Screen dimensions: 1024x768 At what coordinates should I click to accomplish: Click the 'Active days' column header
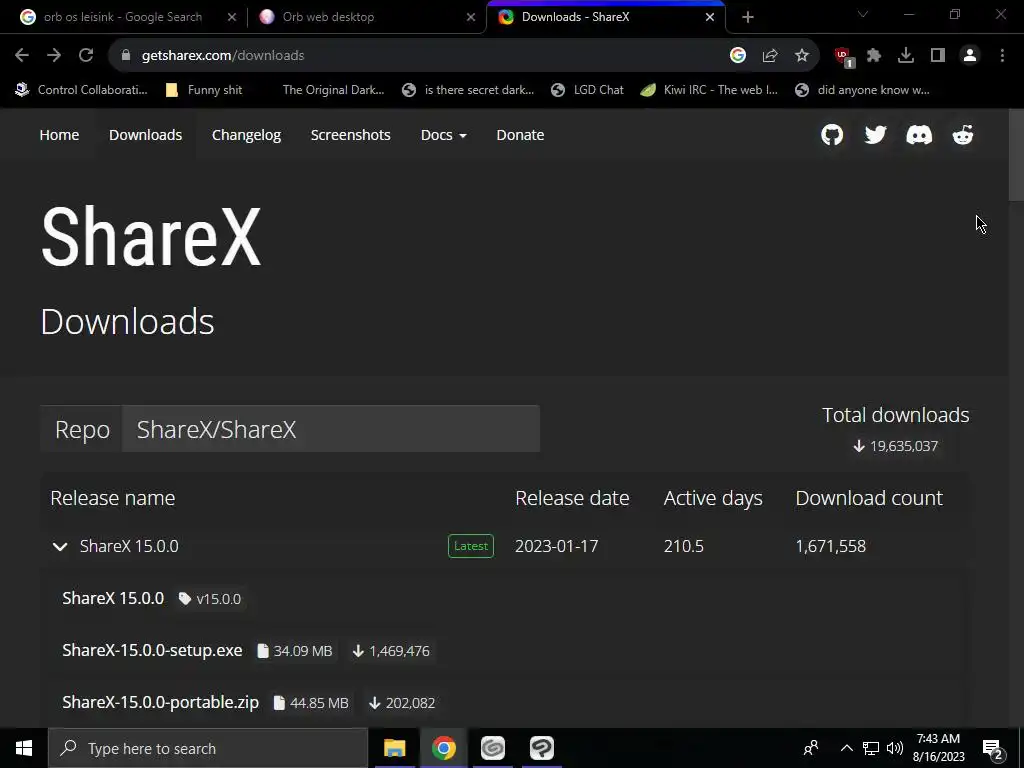(713, 498)
